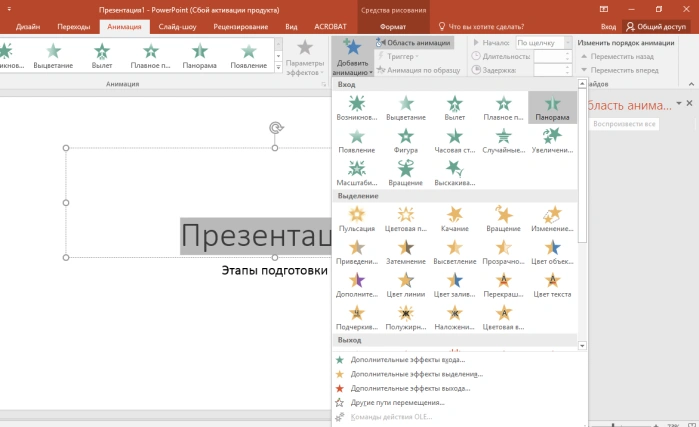Choose Цвет объекта emphasis effect
Image resolution: width=699 pixels, height=427 pixels.
[552, 252]
